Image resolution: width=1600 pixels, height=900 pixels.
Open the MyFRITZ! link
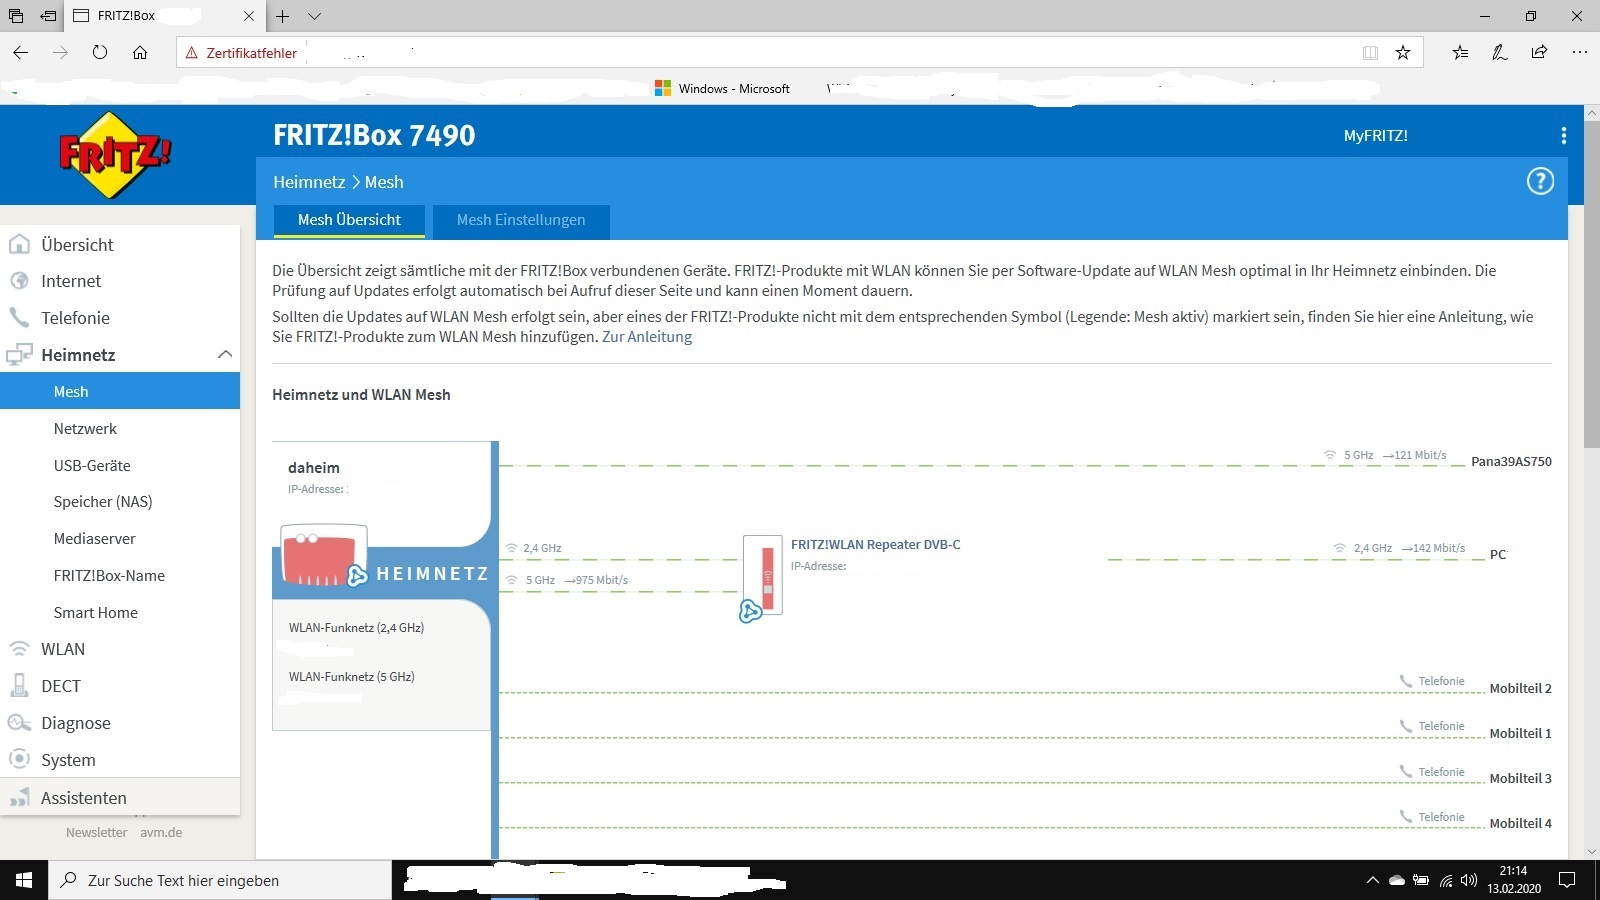pos(1375,135)
